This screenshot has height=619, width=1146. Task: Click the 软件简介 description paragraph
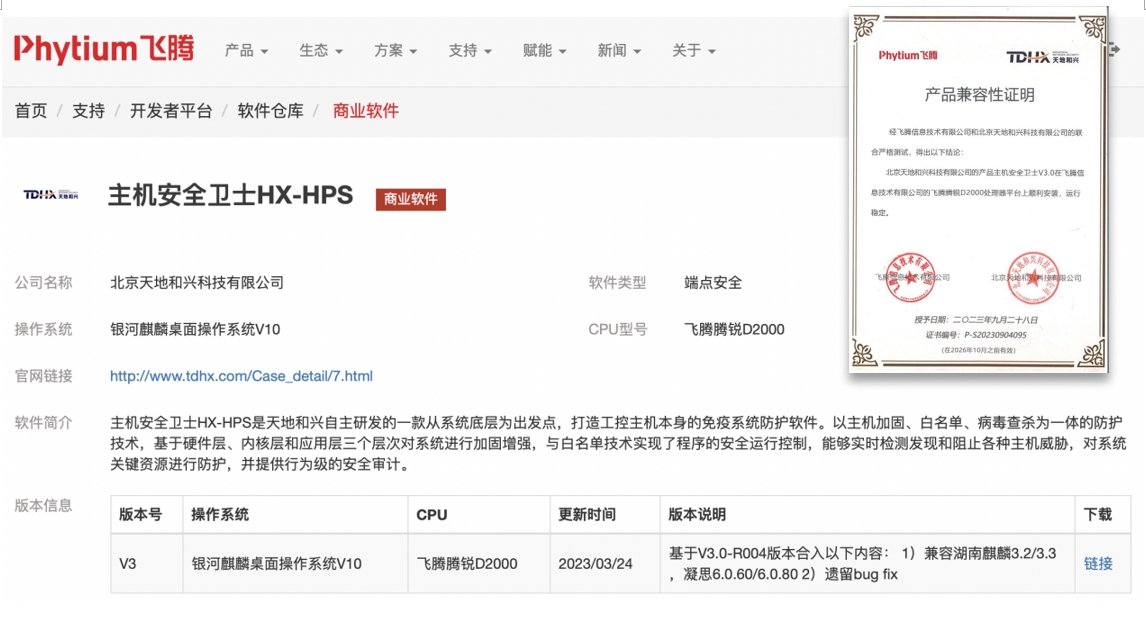(x=618, y=444)
